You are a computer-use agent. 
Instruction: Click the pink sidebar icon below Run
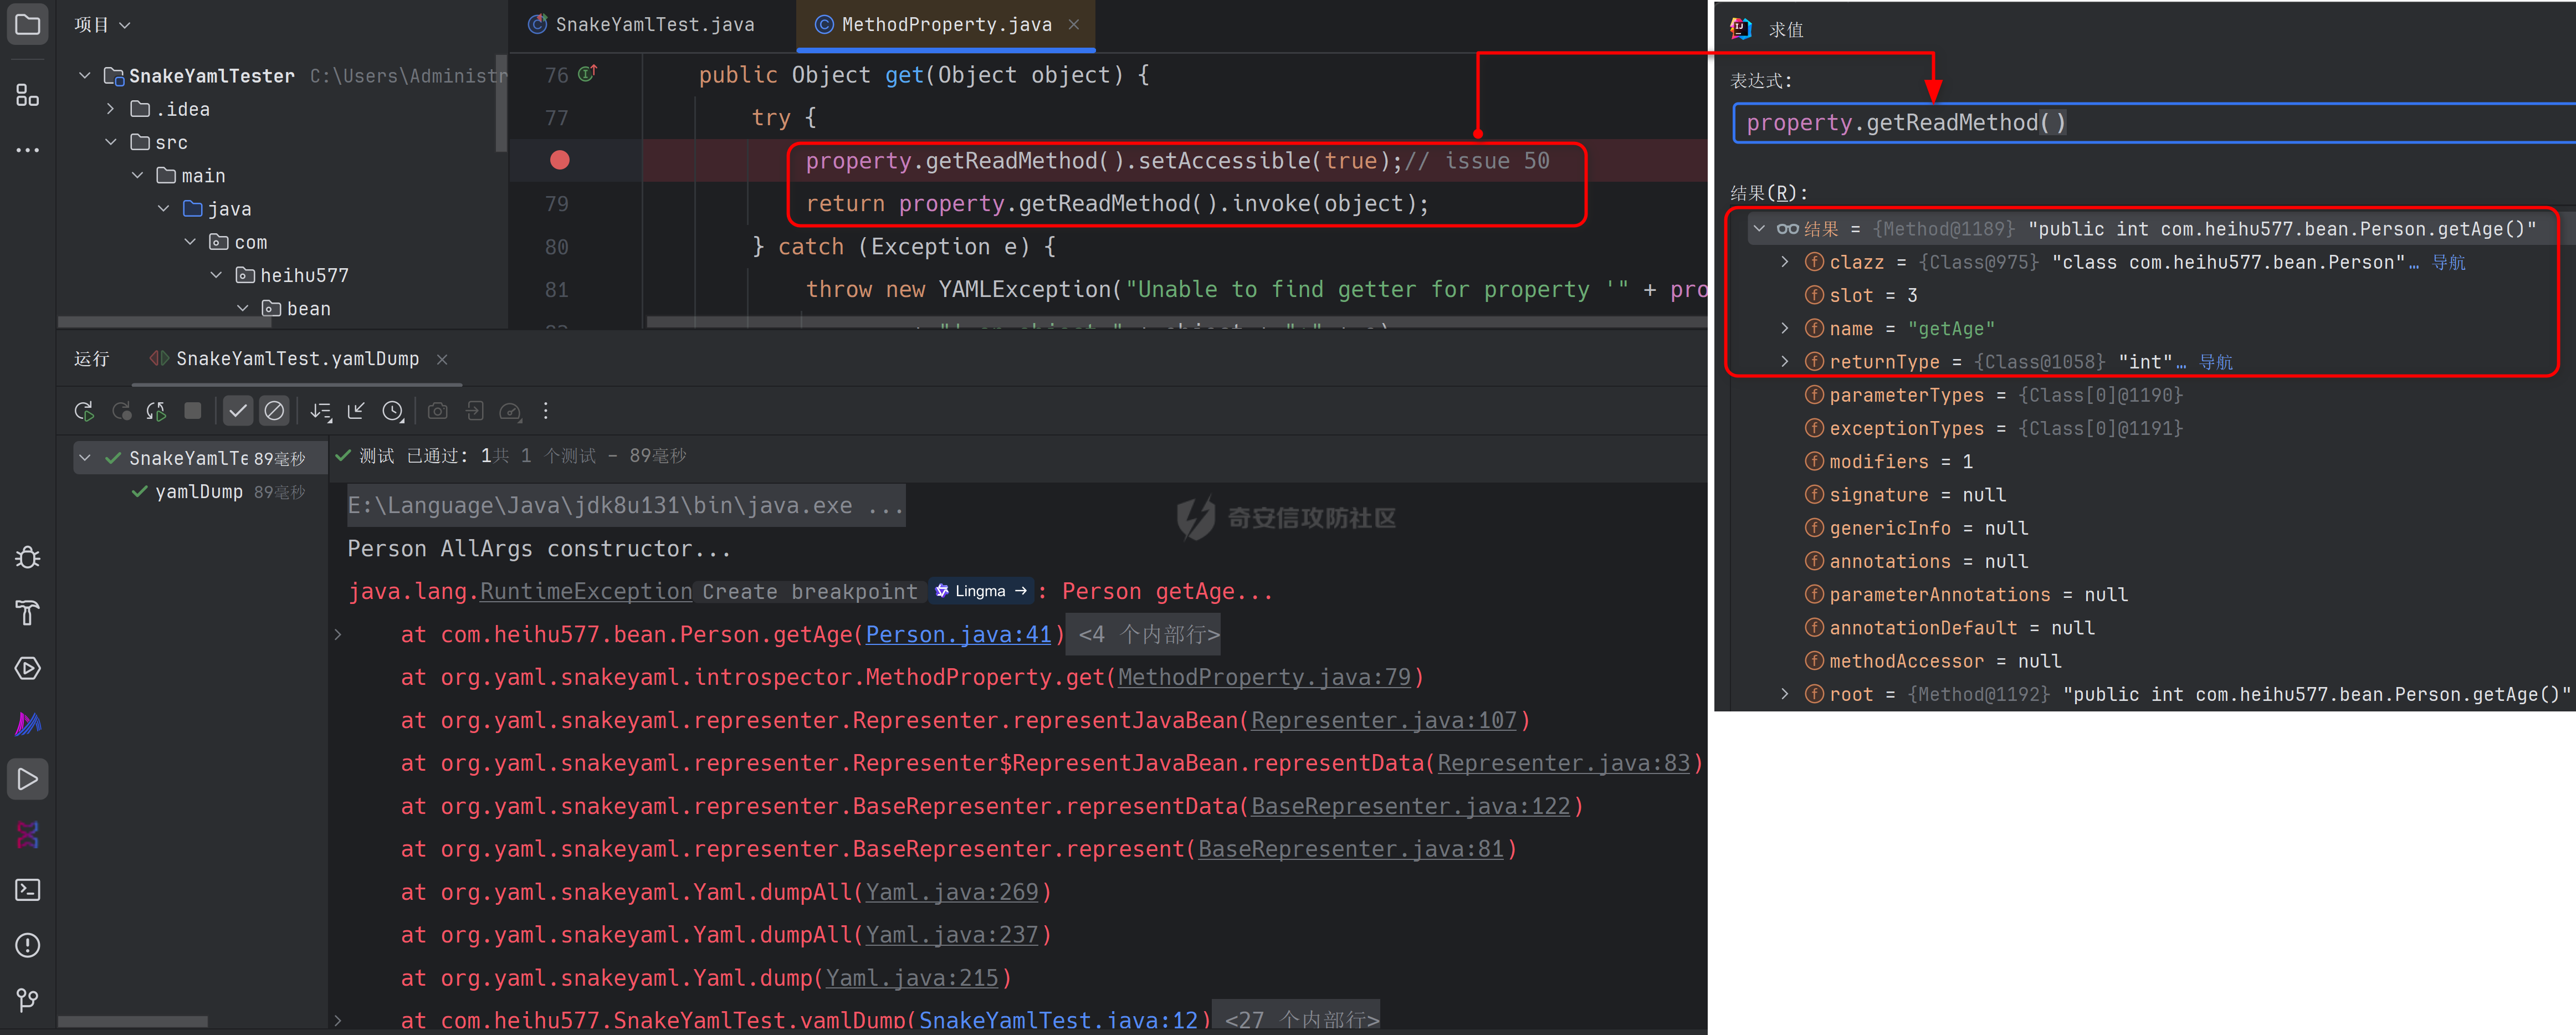[28, 834]
